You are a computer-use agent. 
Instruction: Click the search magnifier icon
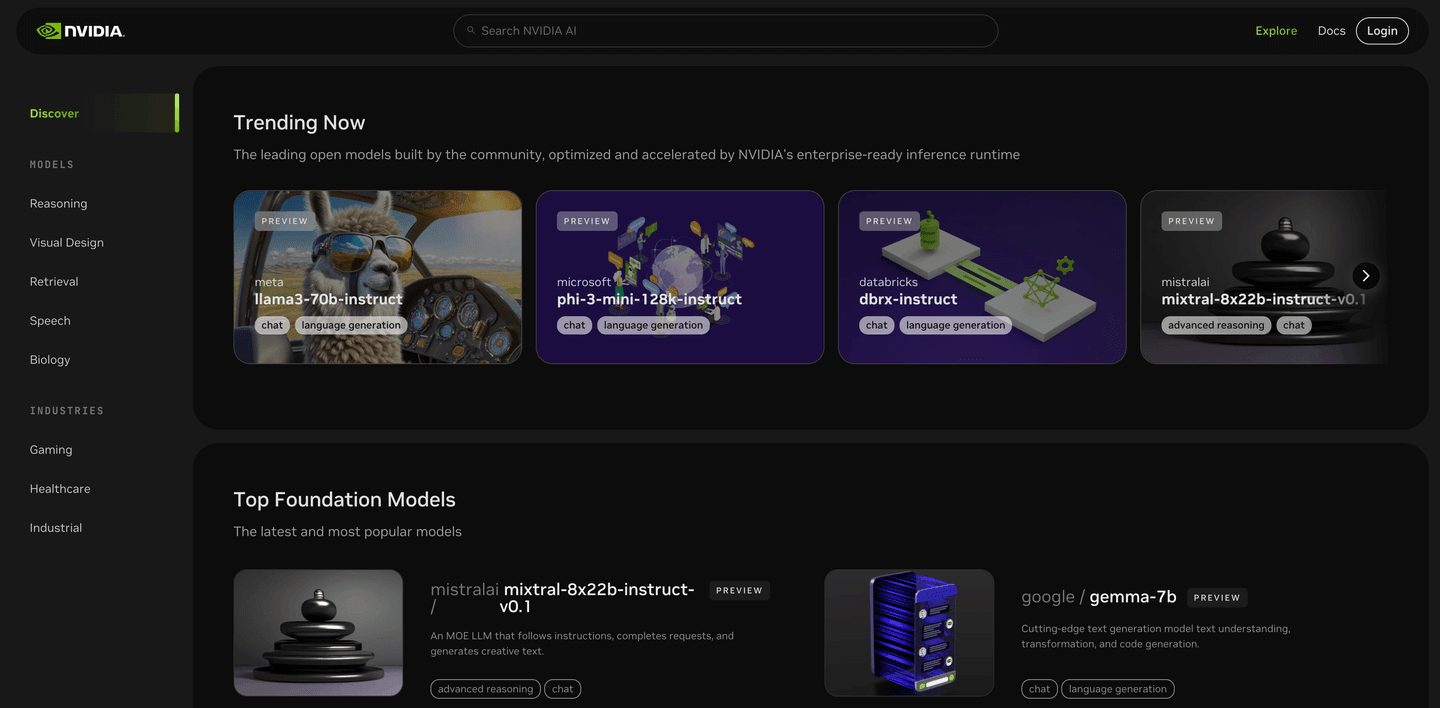click(x=471, y=31)
